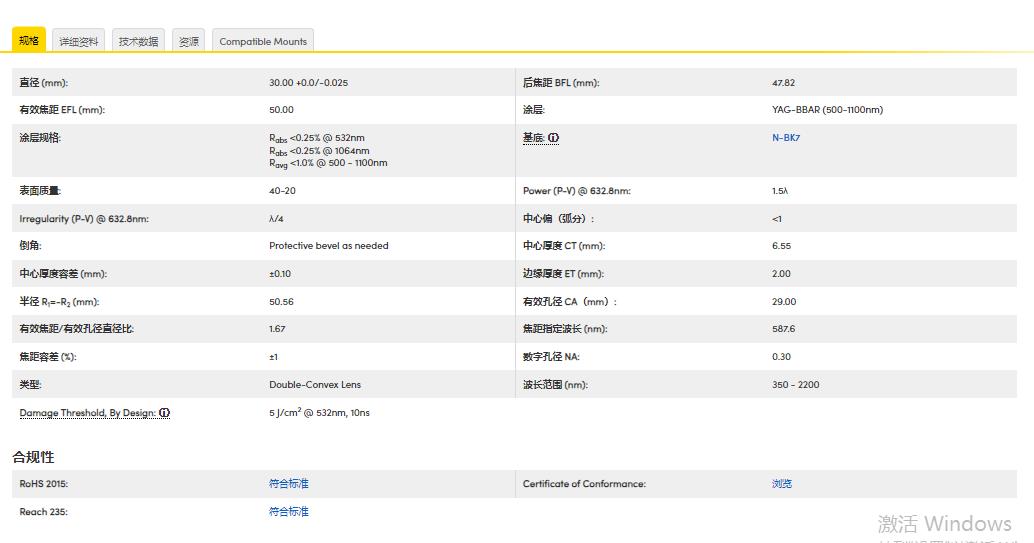This screenshot has height=543, width=1034.
Task: Click the 30.00 +0.0/-0.025 diameter value
Action: point(309,83)
